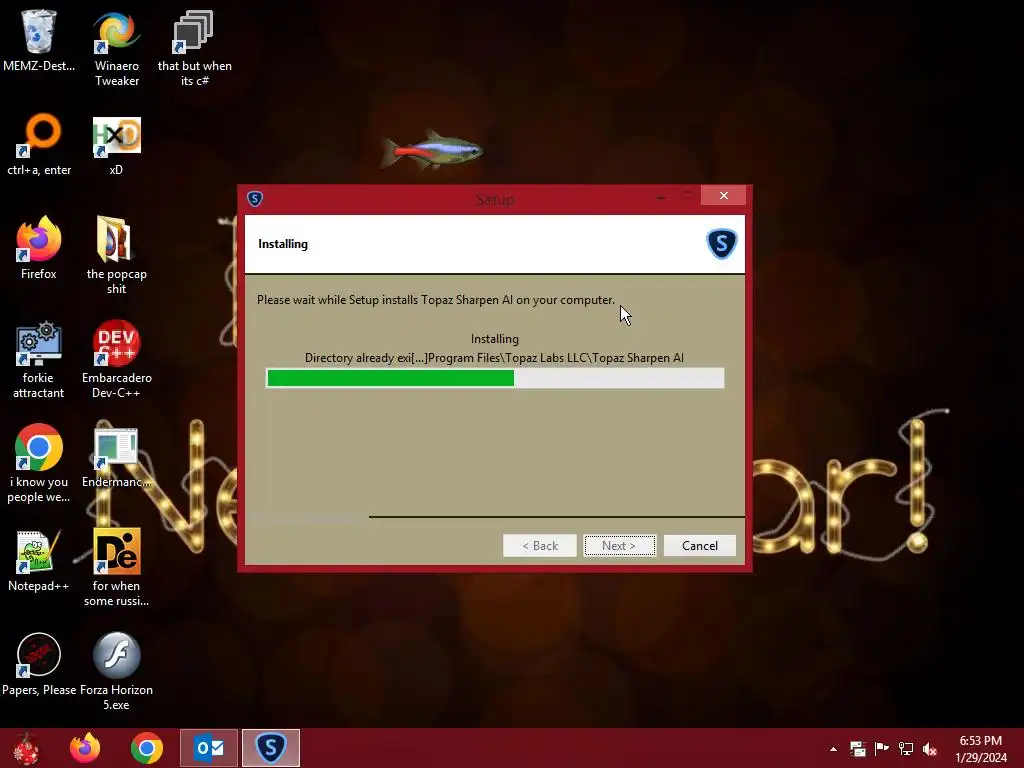This screenshot has height=768, width=1024.
Task: Click the muted volume tray icon
Action: coord(930,749)
